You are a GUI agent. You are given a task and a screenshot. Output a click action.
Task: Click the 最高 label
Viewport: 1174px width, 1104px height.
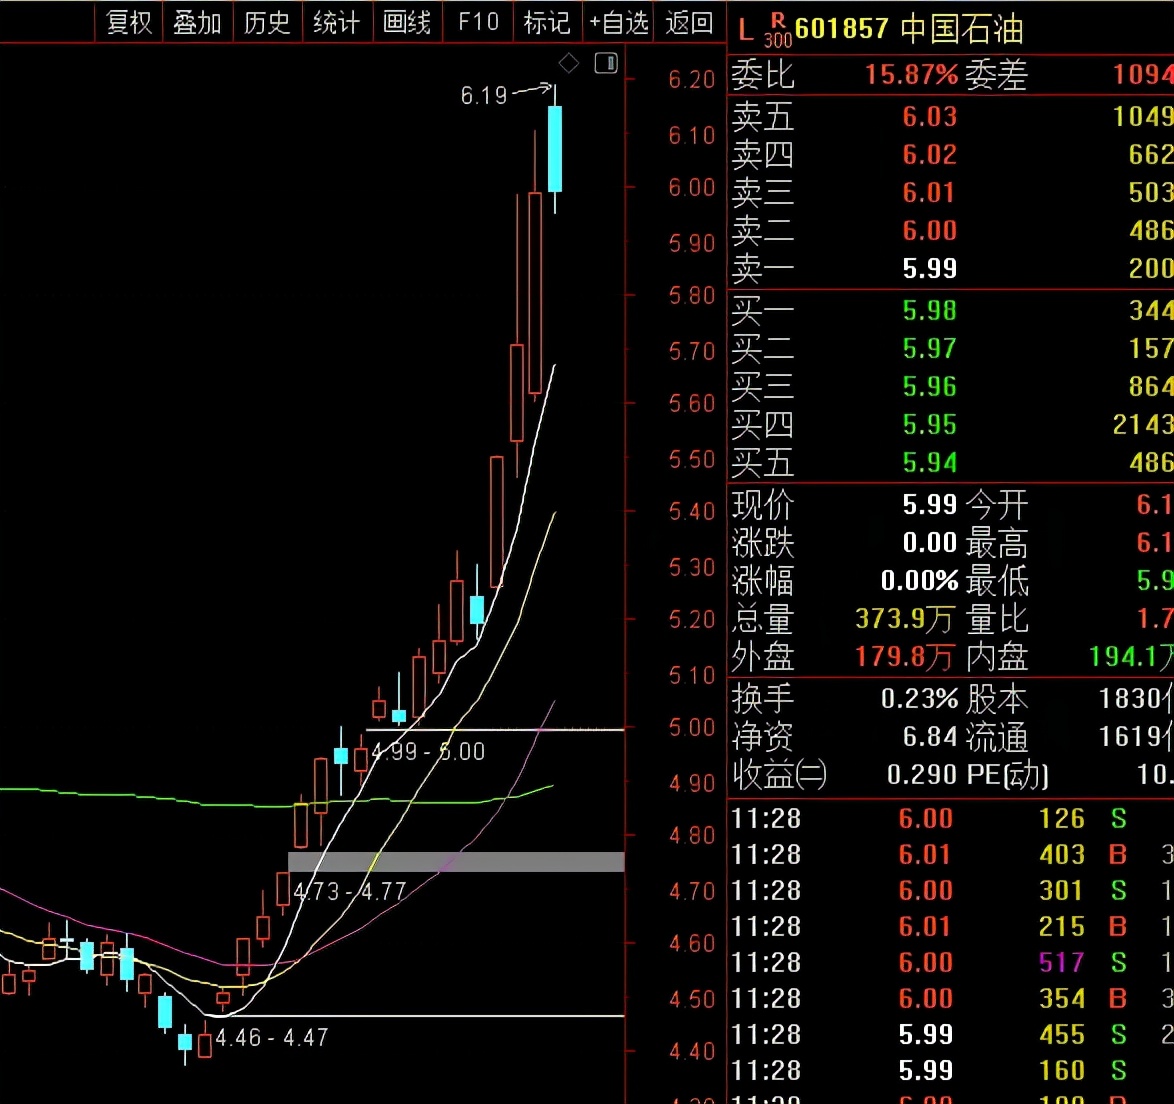[x=997, y=543]
